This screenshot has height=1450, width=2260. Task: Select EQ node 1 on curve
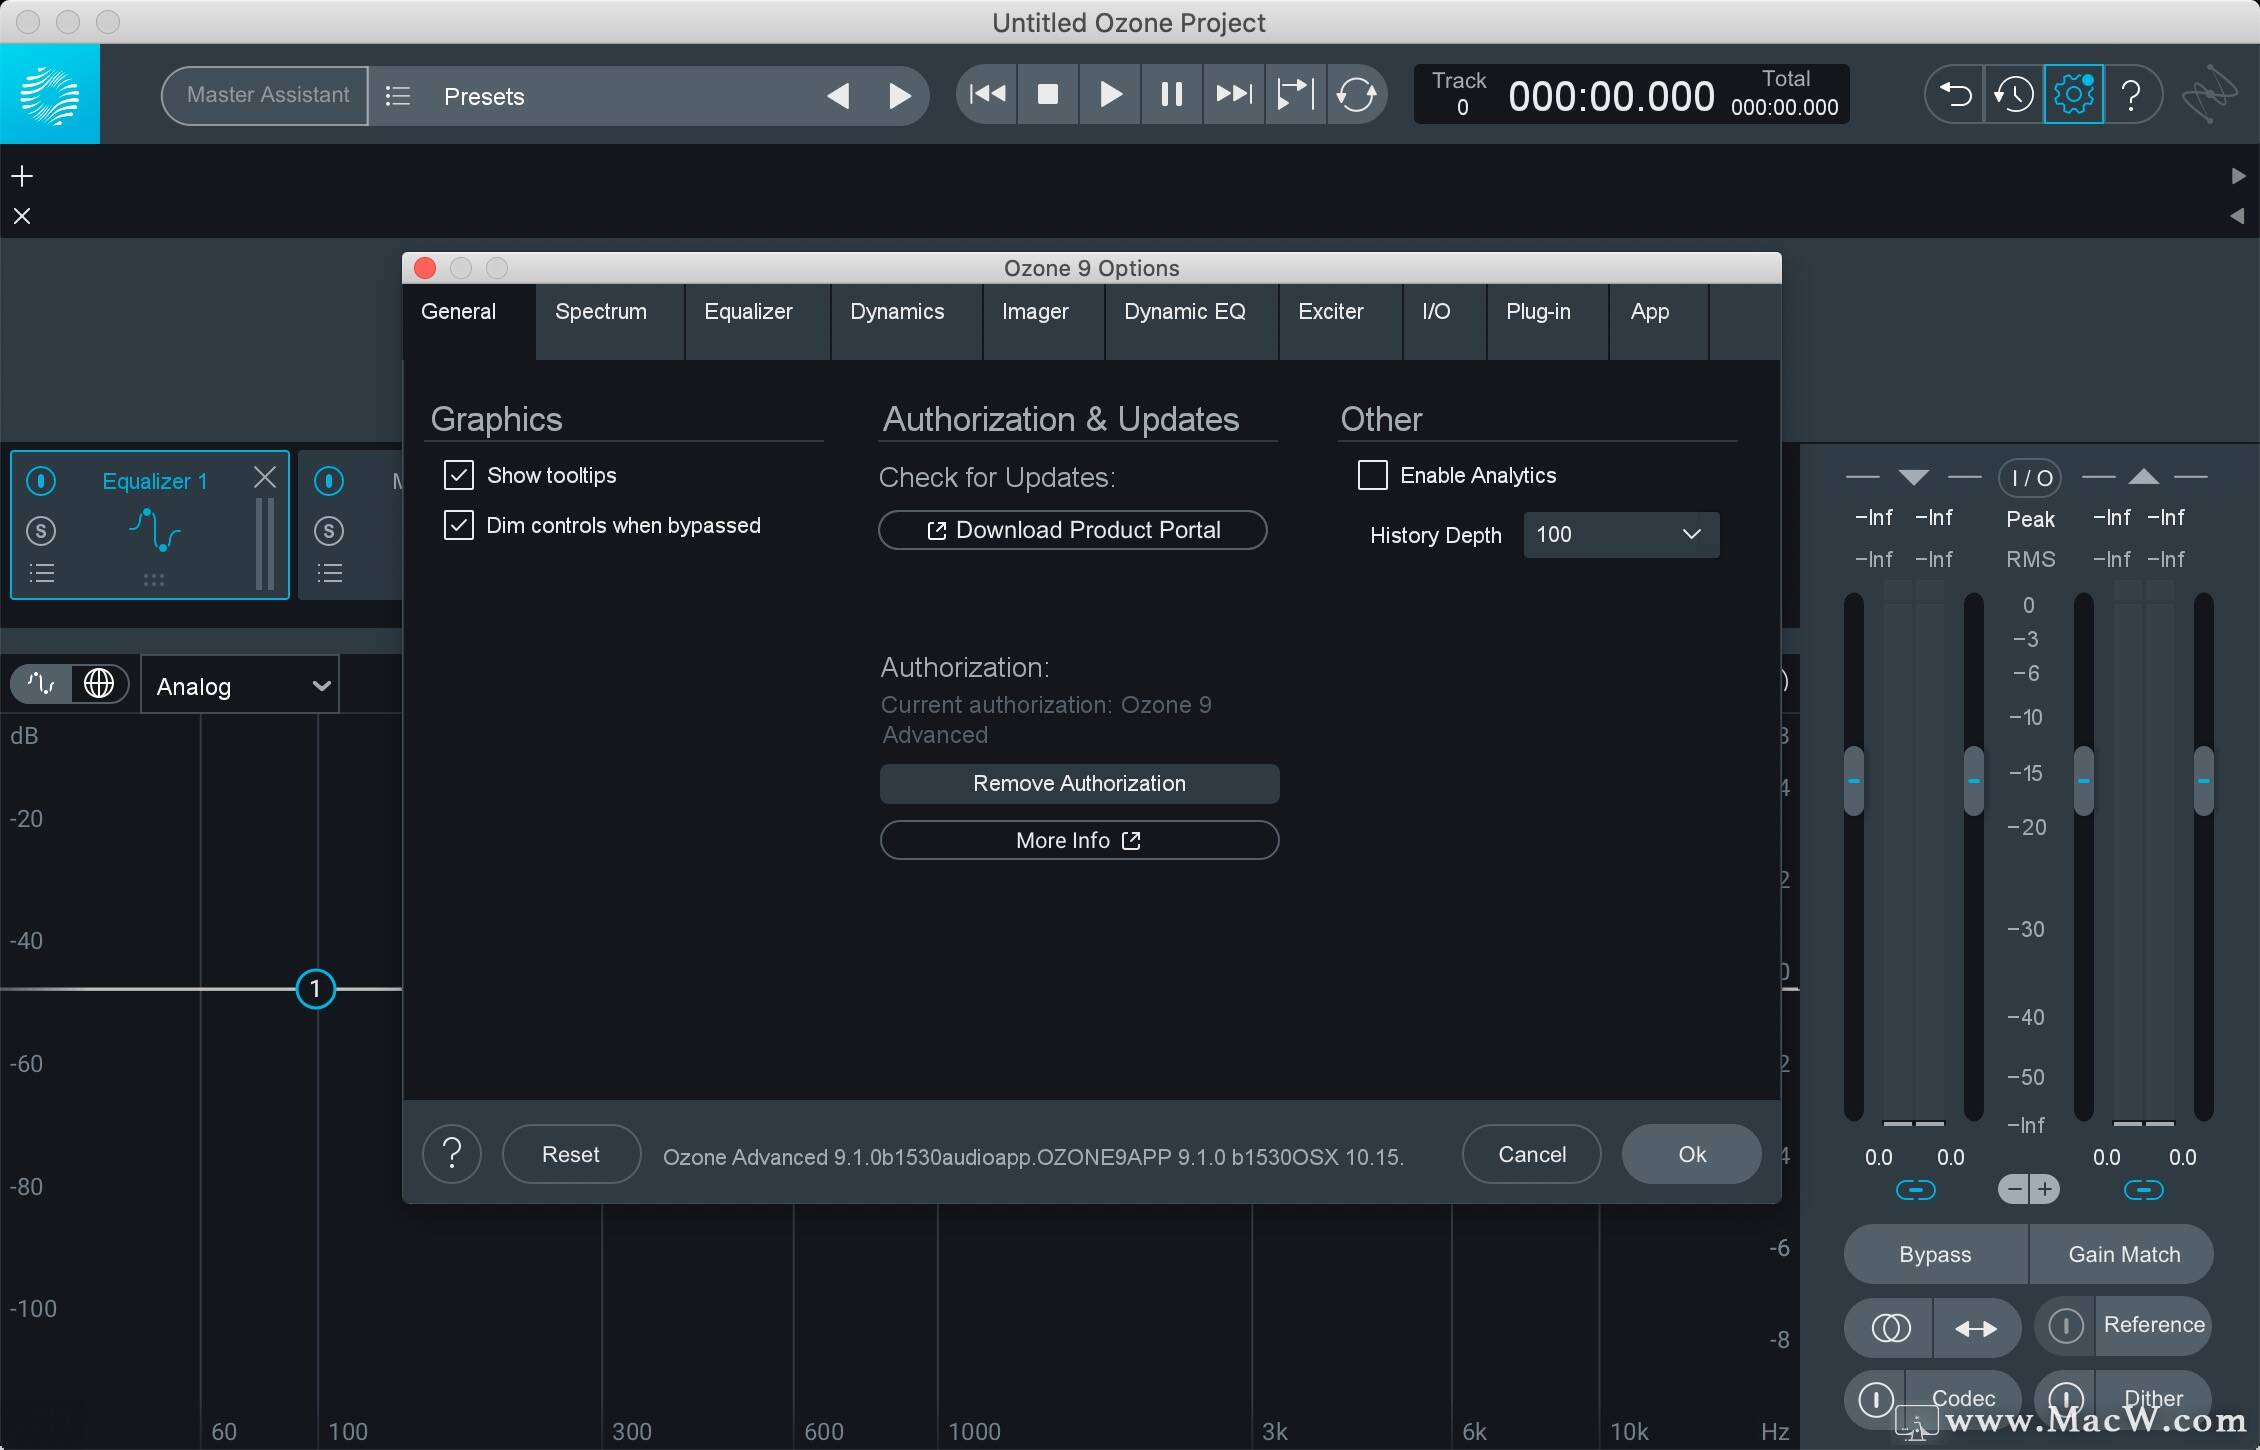coord(315,989)
